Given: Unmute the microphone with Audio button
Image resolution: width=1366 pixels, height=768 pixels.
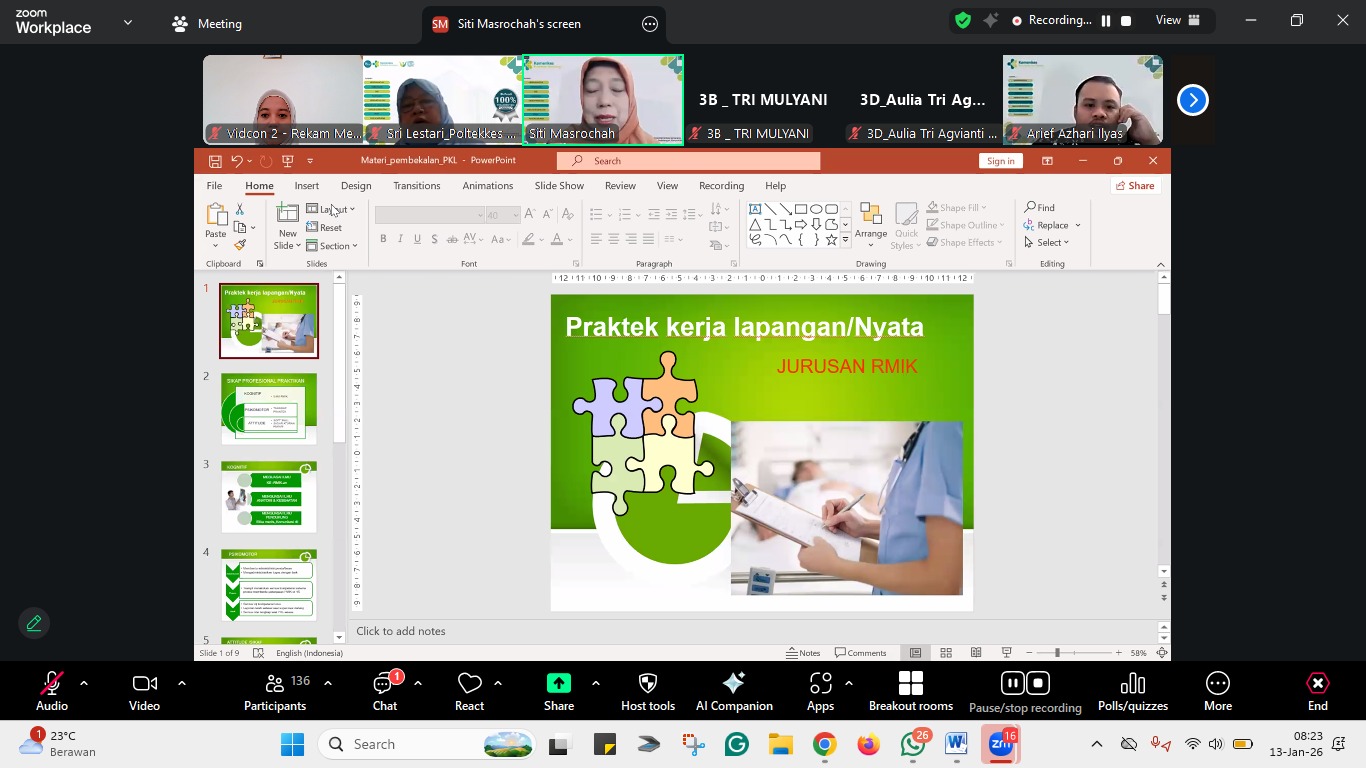Looking at the screenshot, I should point(52,692).
